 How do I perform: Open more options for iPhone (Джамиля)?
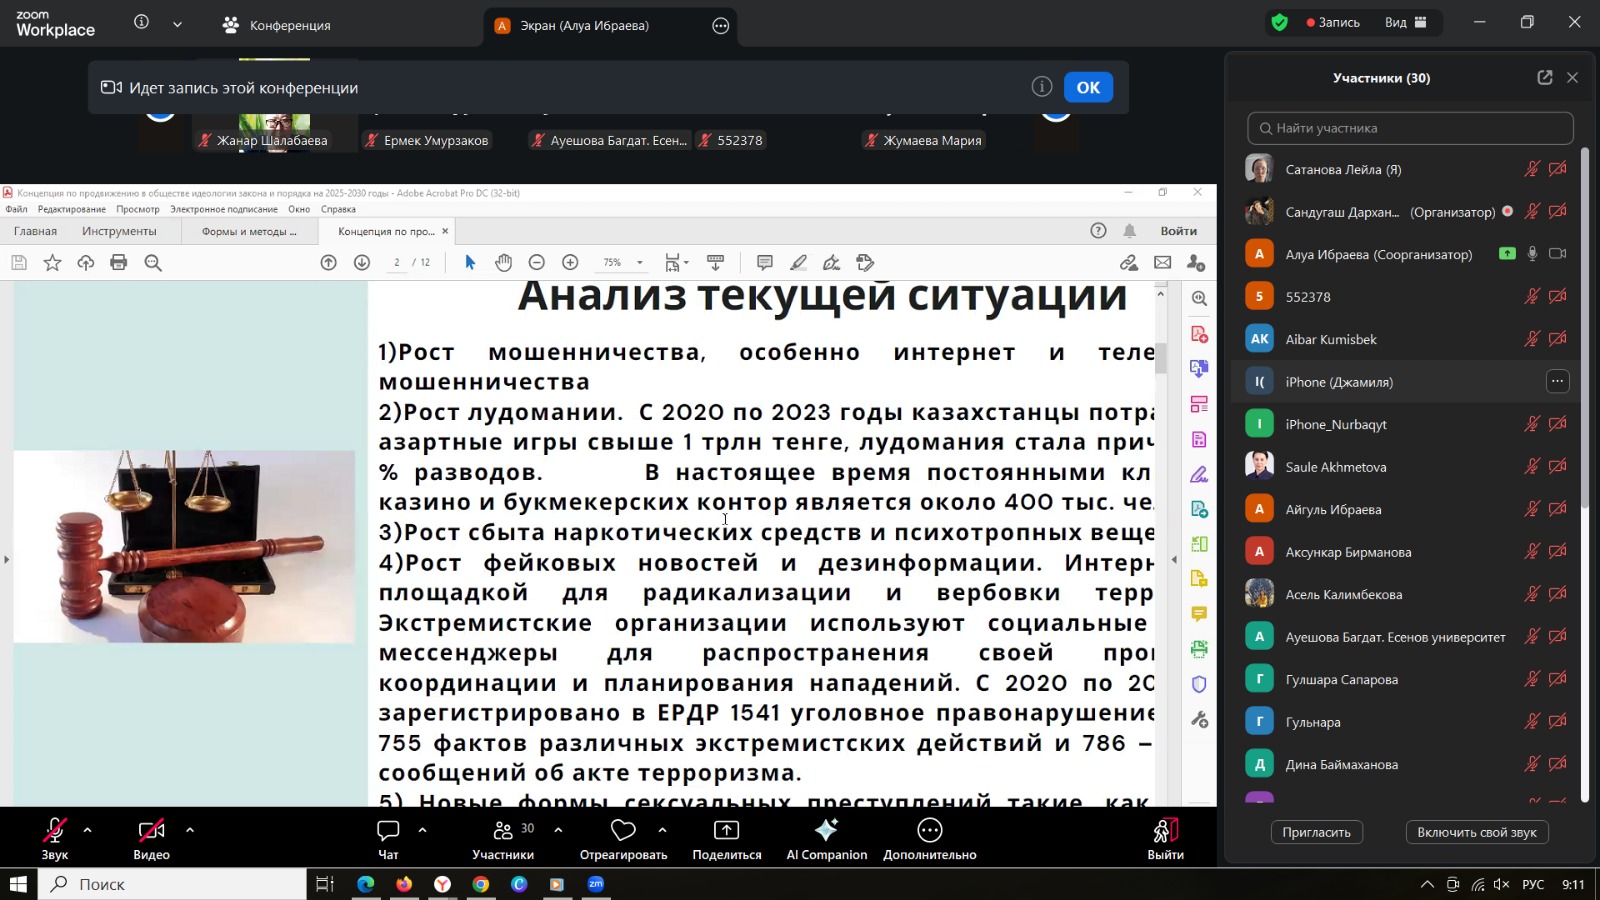[1557, 381]
